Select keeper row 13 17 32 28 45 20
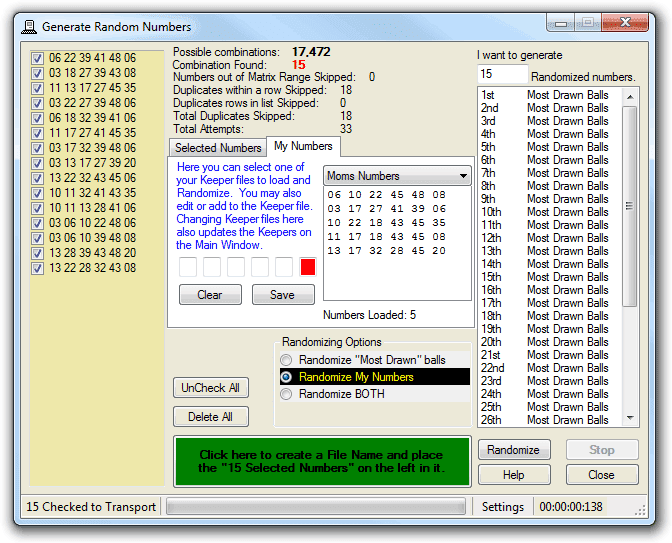 tap(387, 251)
